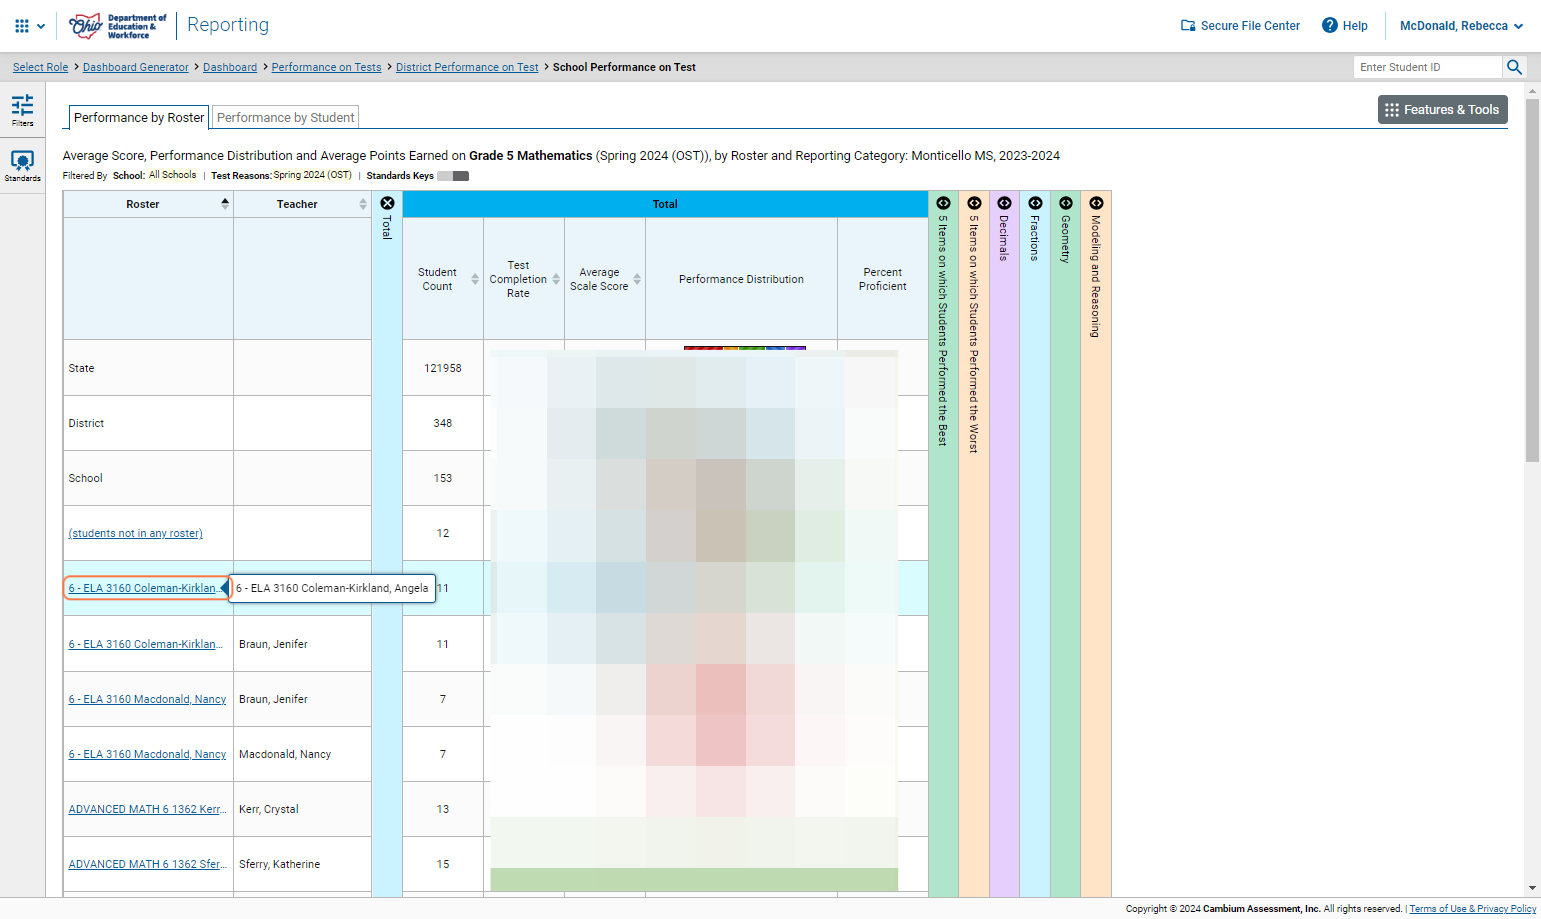Open the apps grid launcher menu
This screenshot has height=919, width=1541.
[x=29, y=26]
